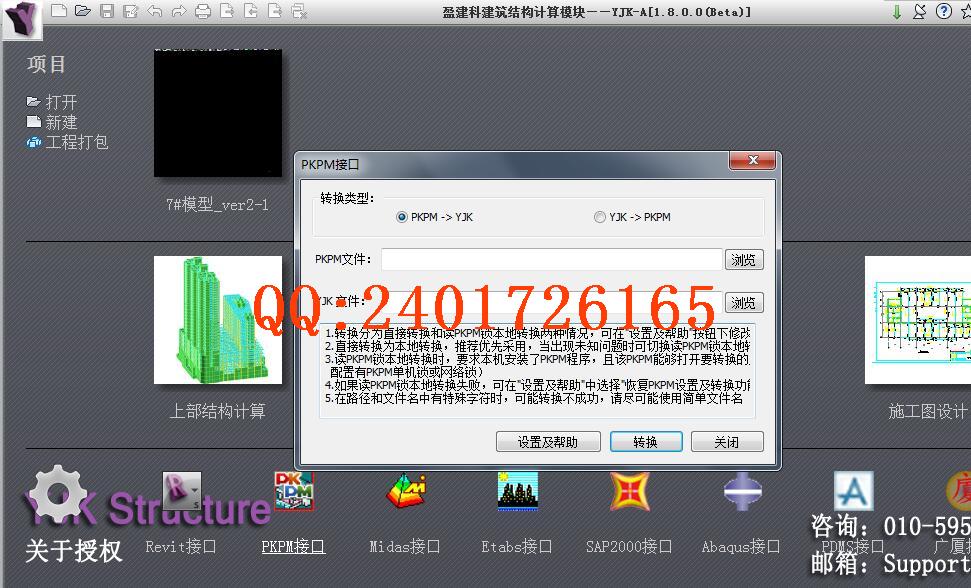The width and height of the screenshot is (971, 588).
Task: Click the printer icon in toolbar
Action: point(203,11)
